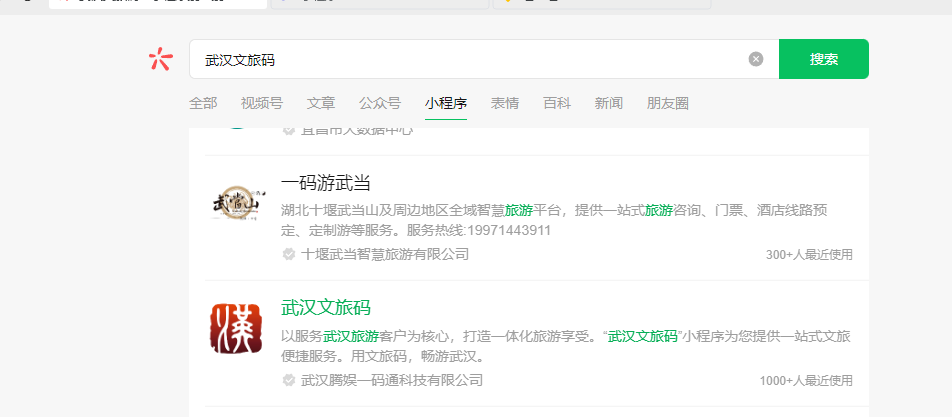Switch to the 表情 tab
952x417 pixels.
tap(505, 103)
